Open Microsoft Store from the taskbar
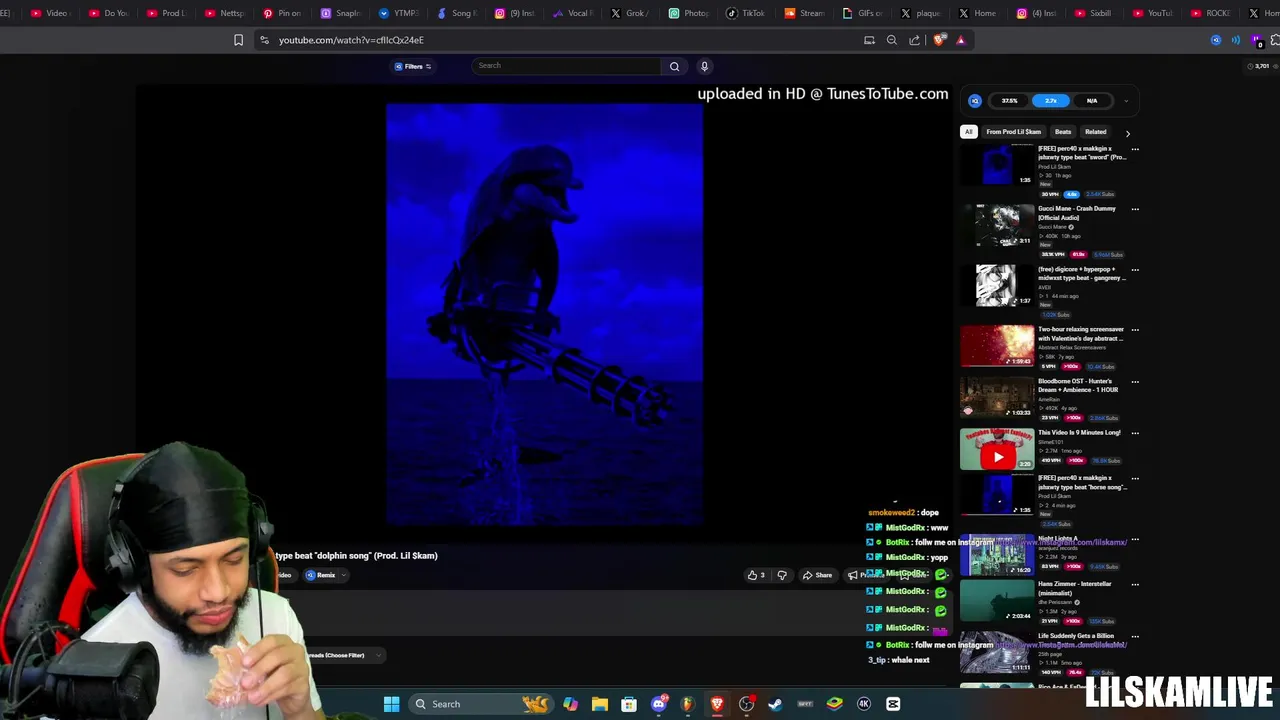 [629, 704]
